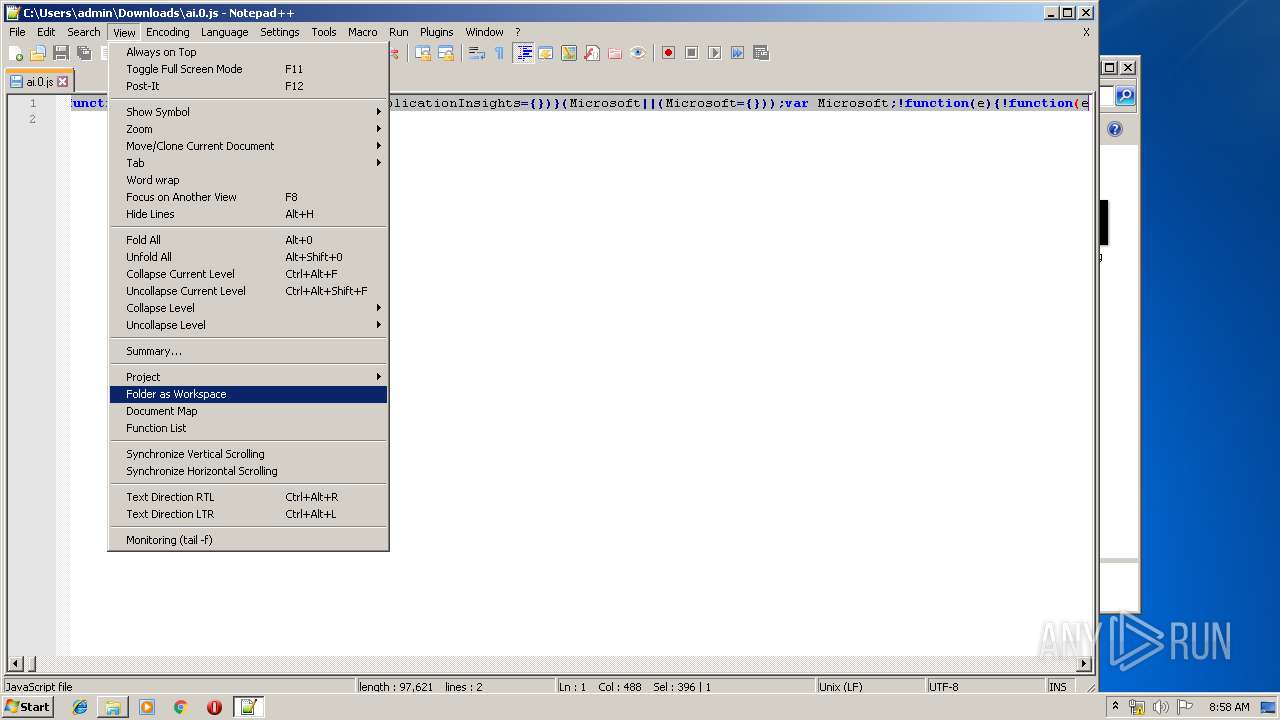The width and height of the screenshot is (1280, 720).
Task: Toggle Synchronize Vertical Scrolling menu entry
Action: point(248,454)
